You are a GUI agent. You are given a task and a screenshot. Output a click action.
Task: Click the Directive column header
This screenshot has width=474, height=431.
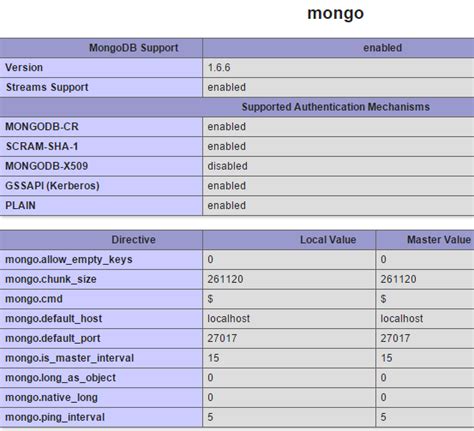[x=134, y=240]
